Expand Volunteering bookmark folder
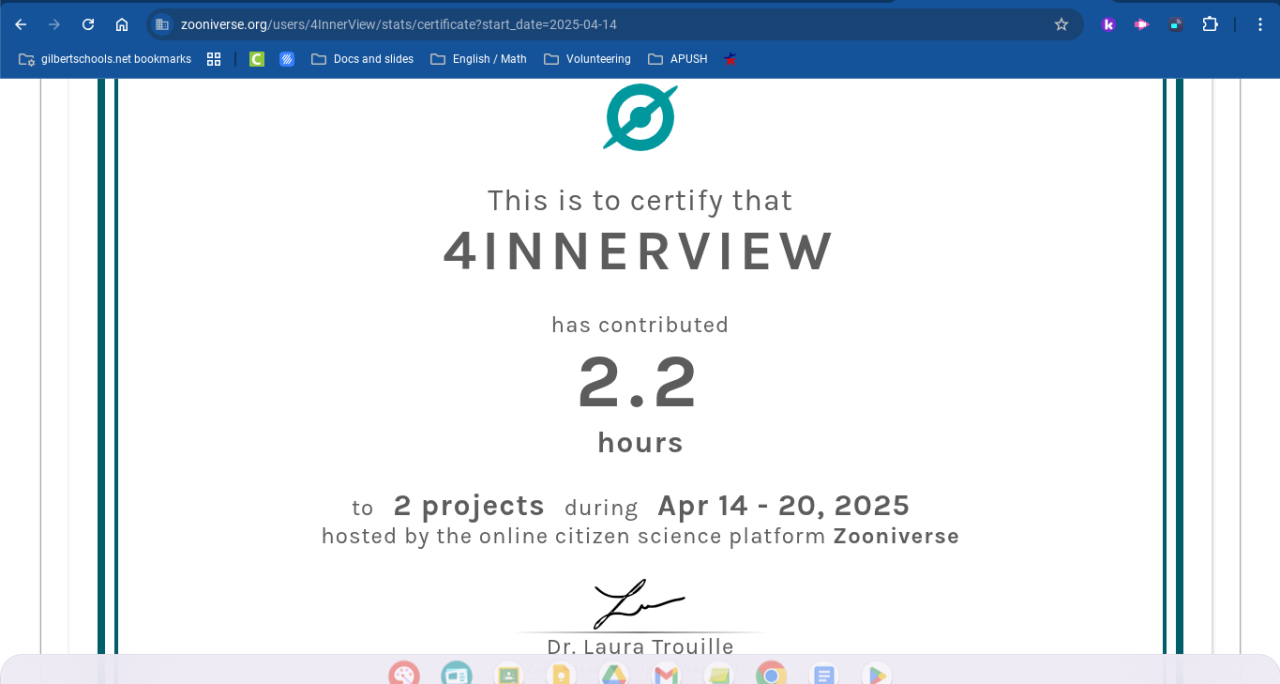Viewport: 1280px width, 684px height. [588, 59]
